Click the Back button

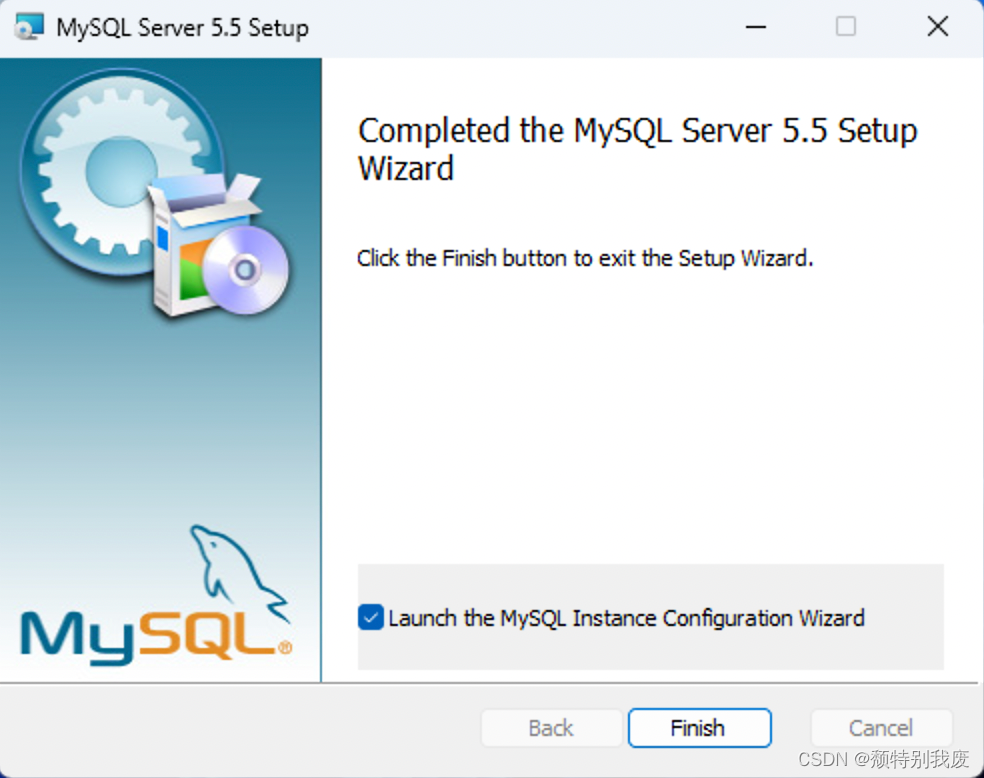click(x=551, y=728)
